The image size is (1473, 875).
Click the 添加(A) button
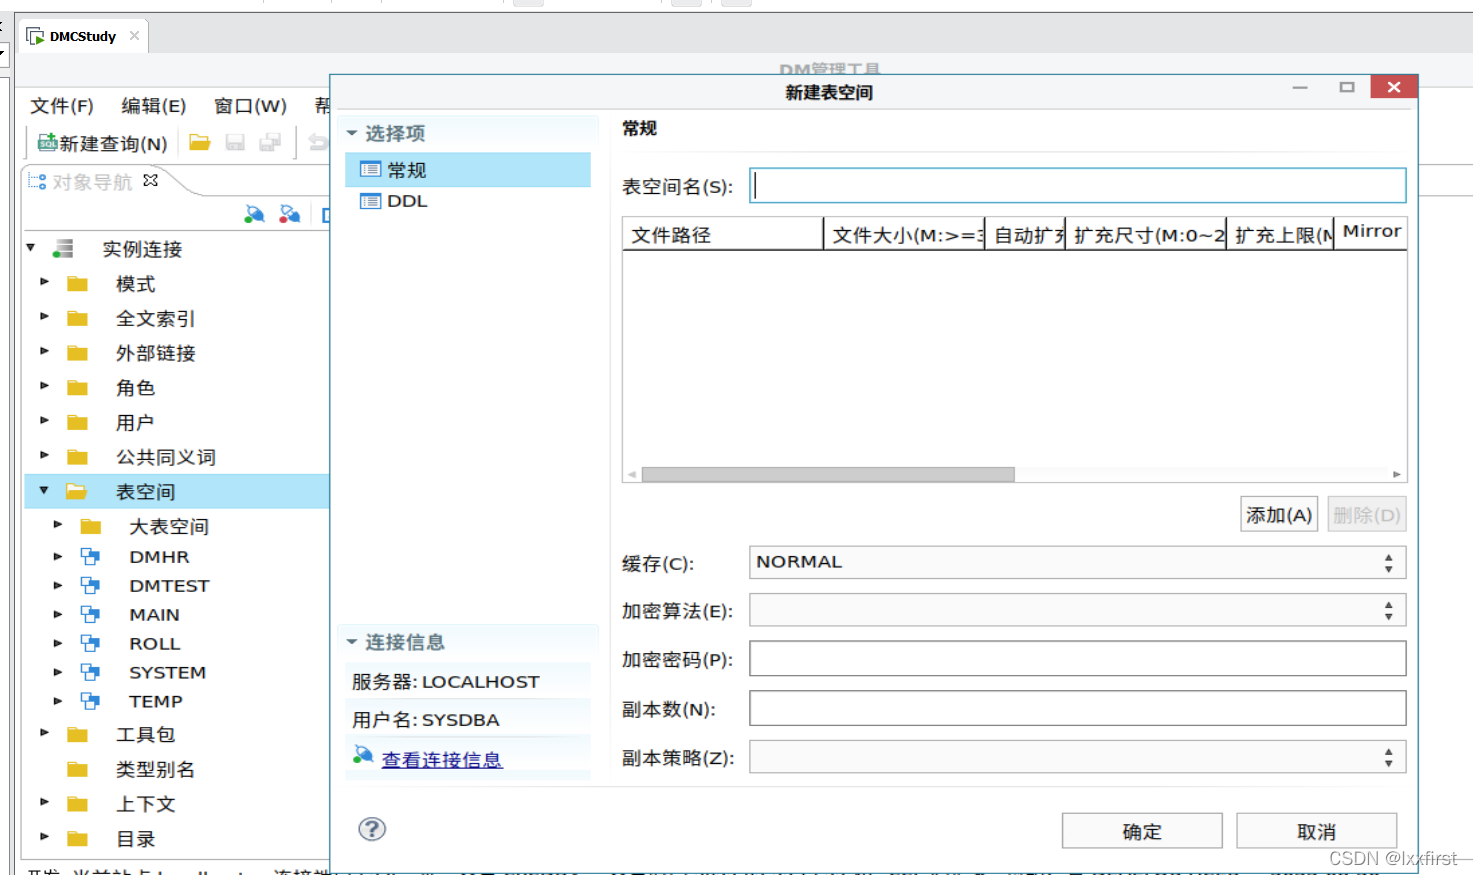coord(1279,515)
